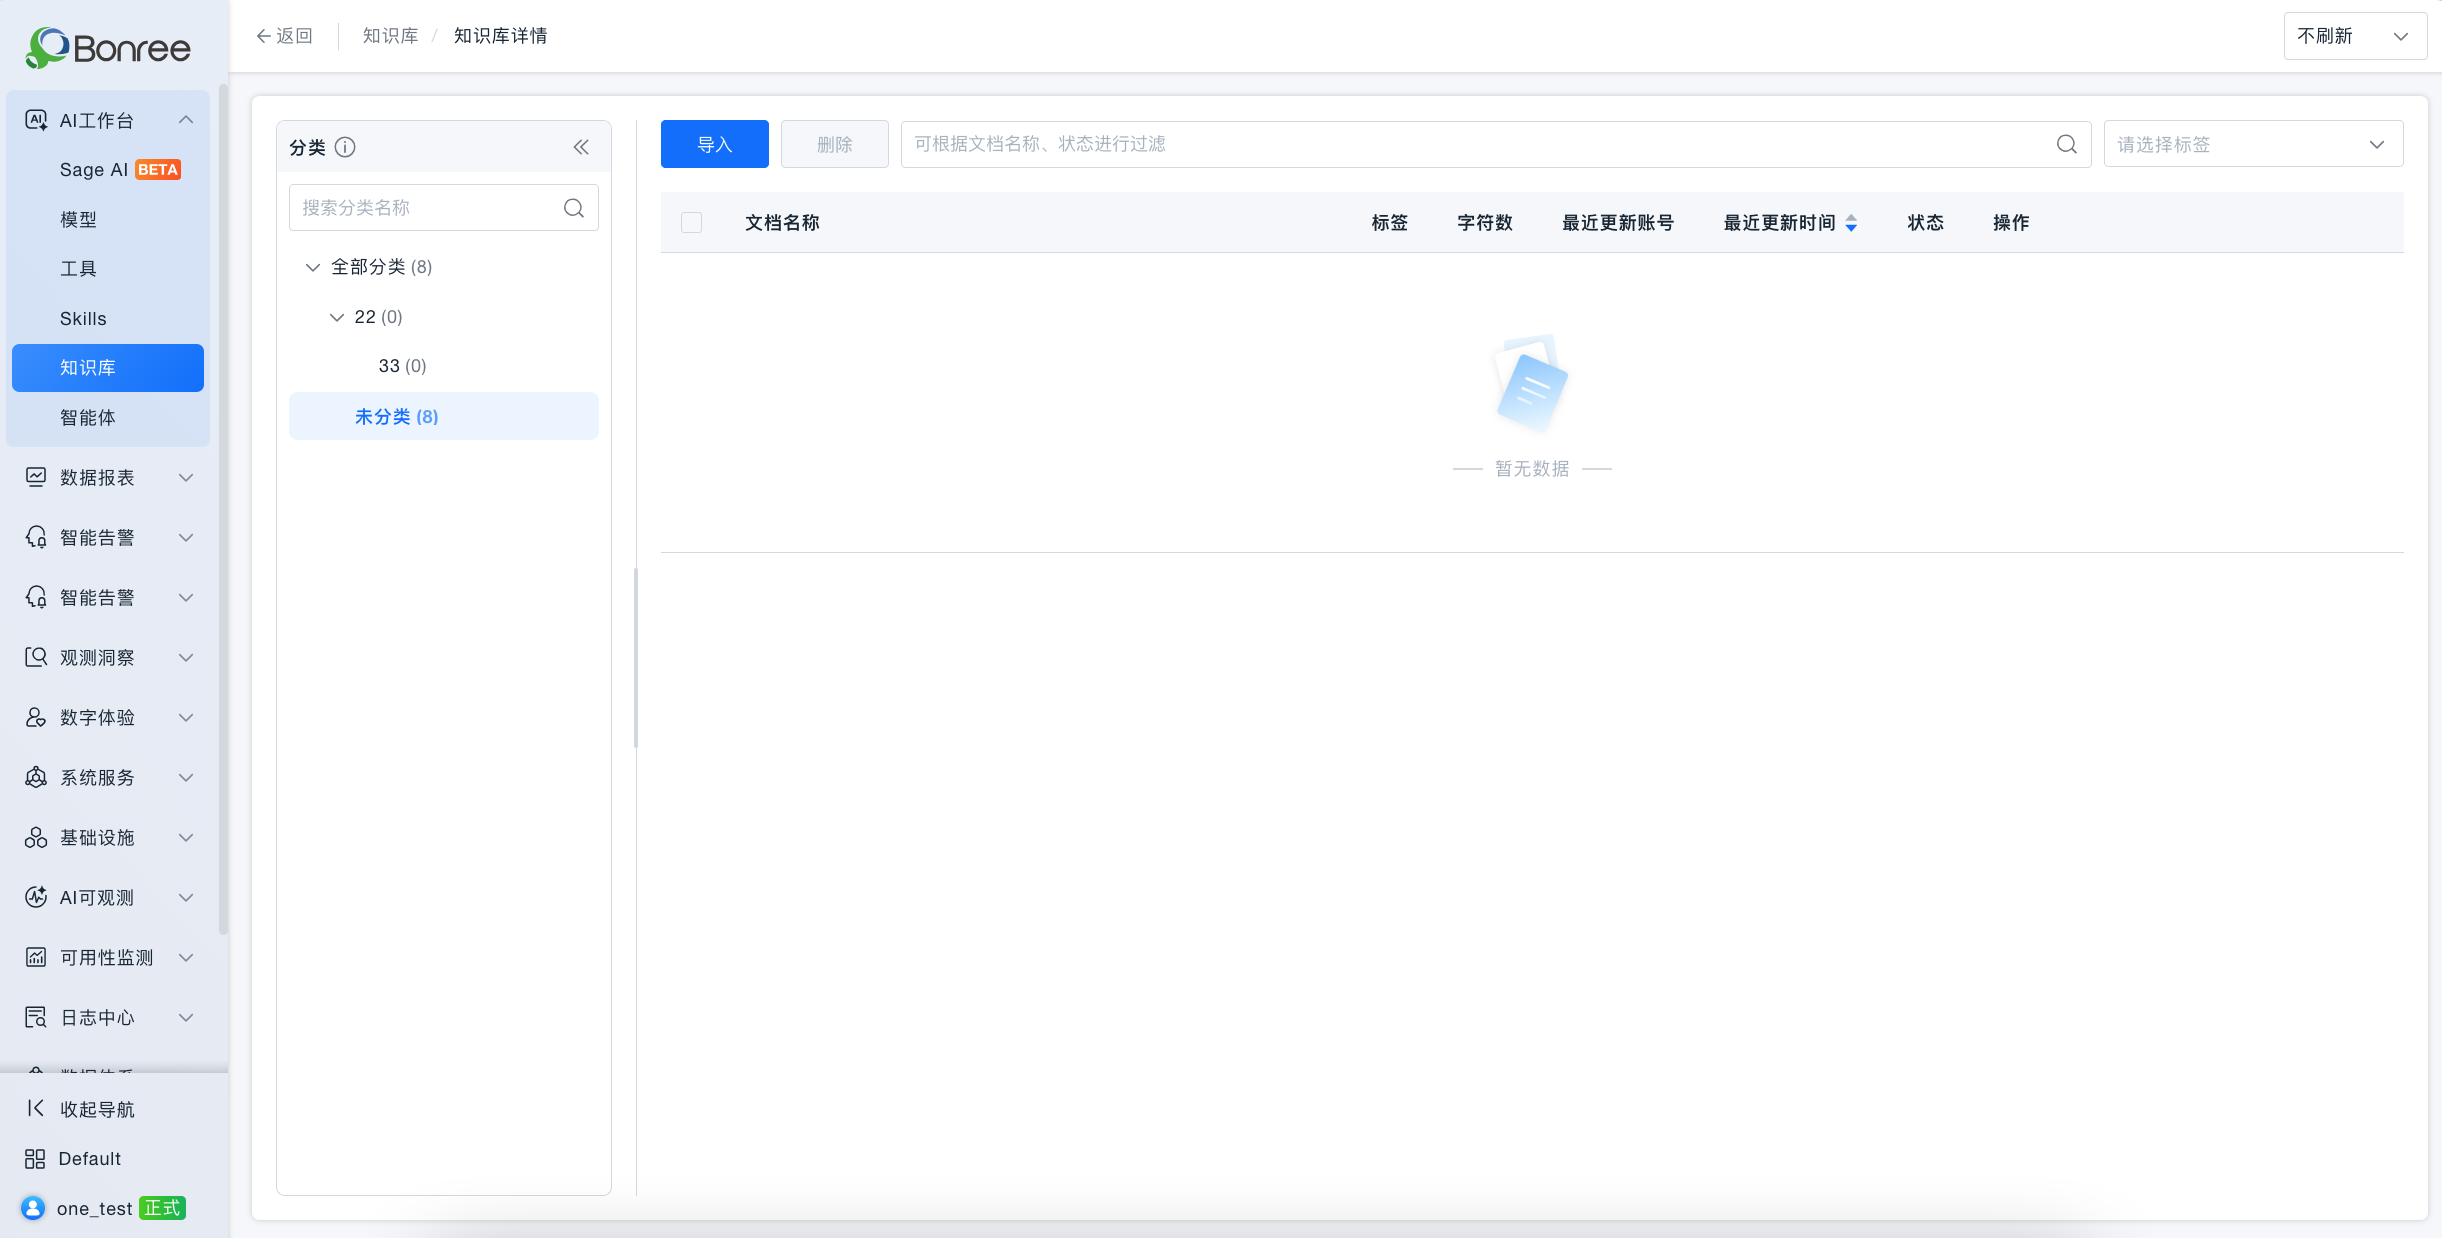Select the 33 (0) category
2442x1238 pixels.
click(x=402, y=366)
